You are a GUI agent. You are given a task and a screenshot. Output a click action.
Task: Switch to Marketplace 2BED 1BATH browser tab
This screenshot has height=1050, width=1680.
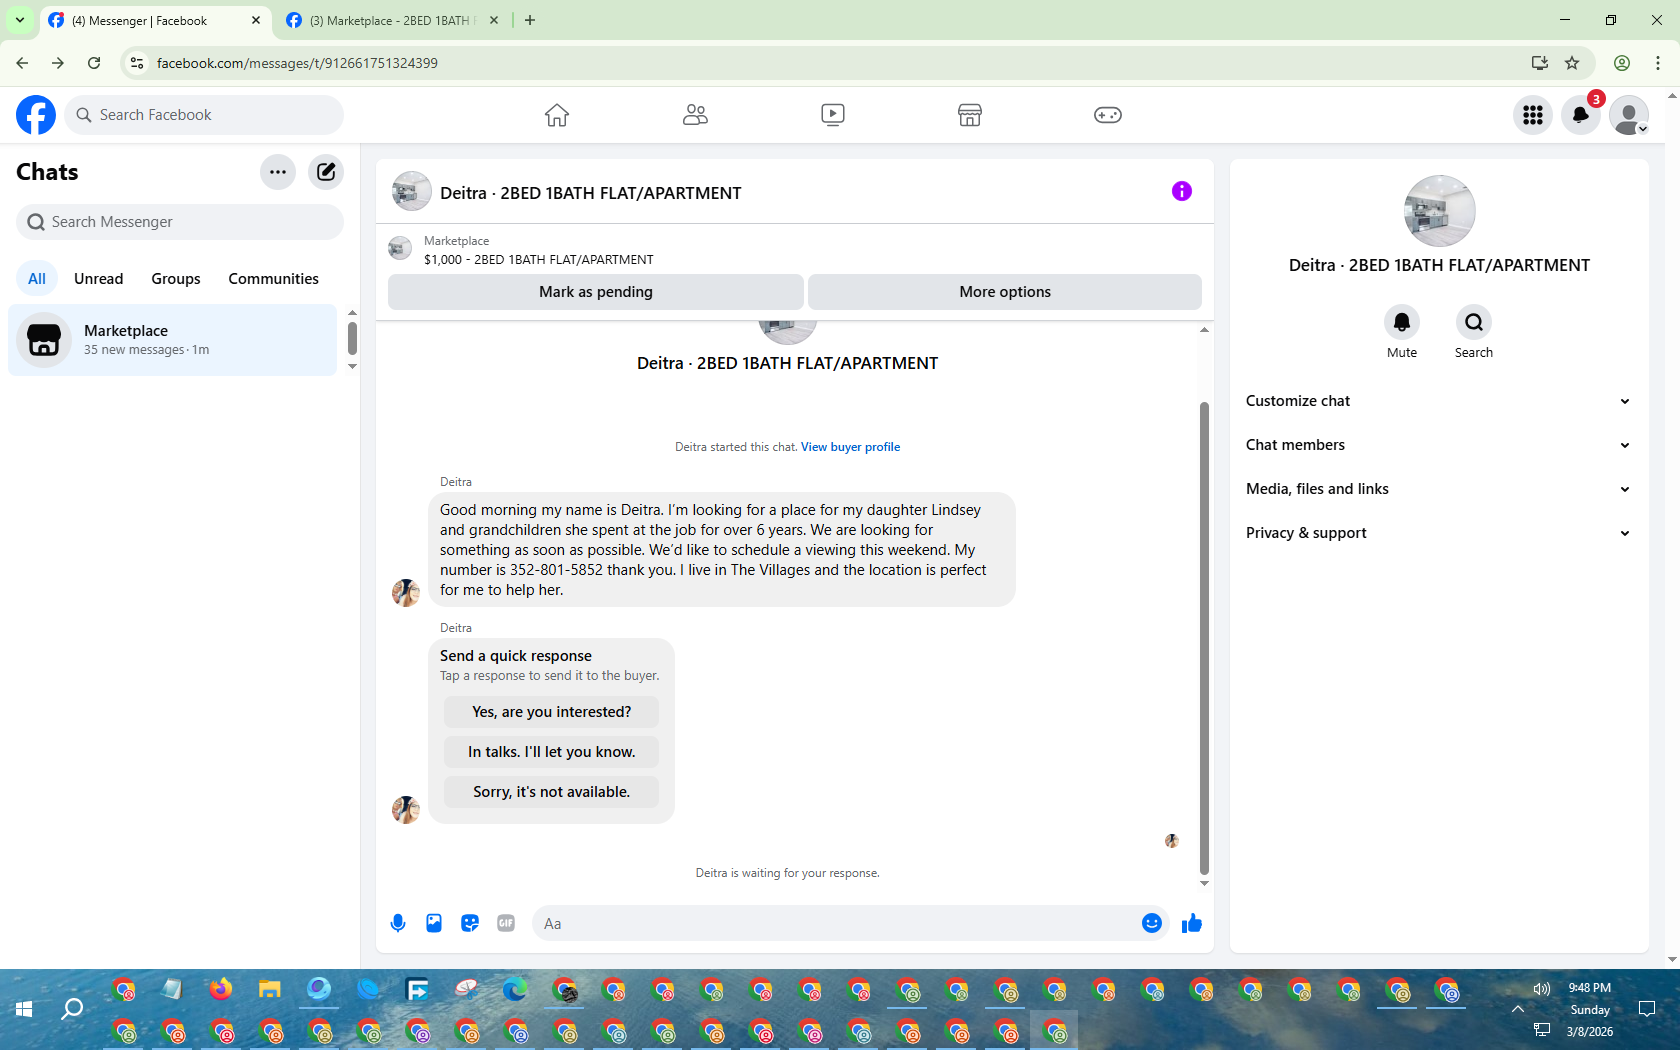(393, 20)
